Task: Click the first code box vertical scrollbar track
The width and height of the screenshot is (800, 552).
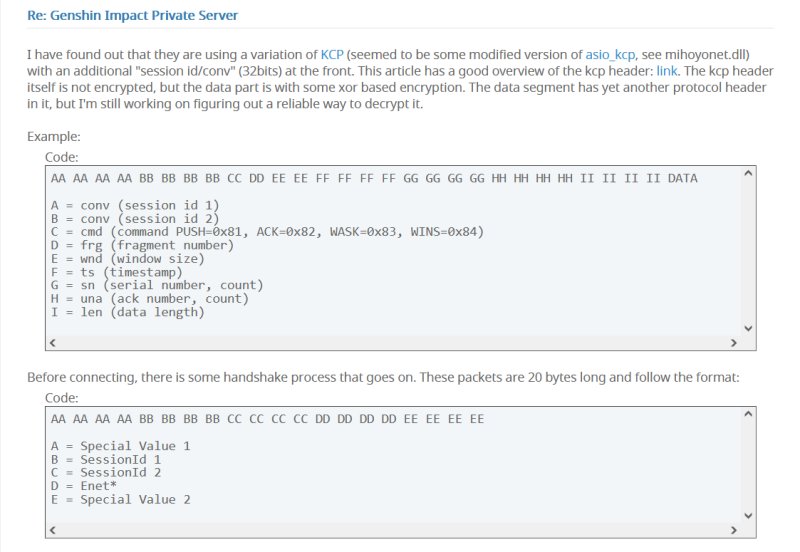Action: point(748,251)
